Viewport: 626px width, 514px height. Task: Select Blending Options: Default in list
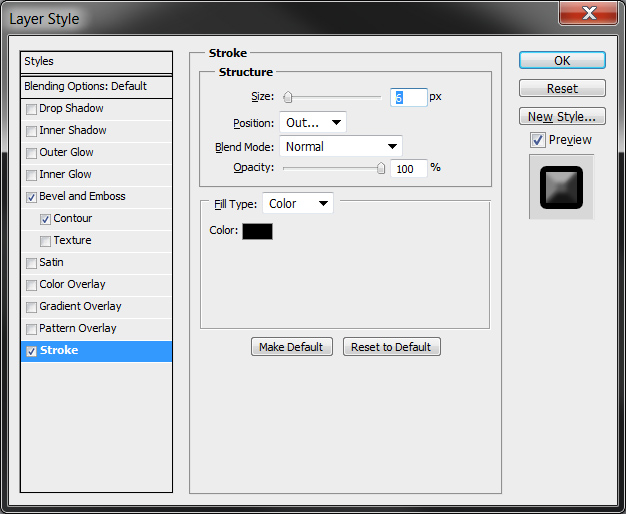[96, 87]
